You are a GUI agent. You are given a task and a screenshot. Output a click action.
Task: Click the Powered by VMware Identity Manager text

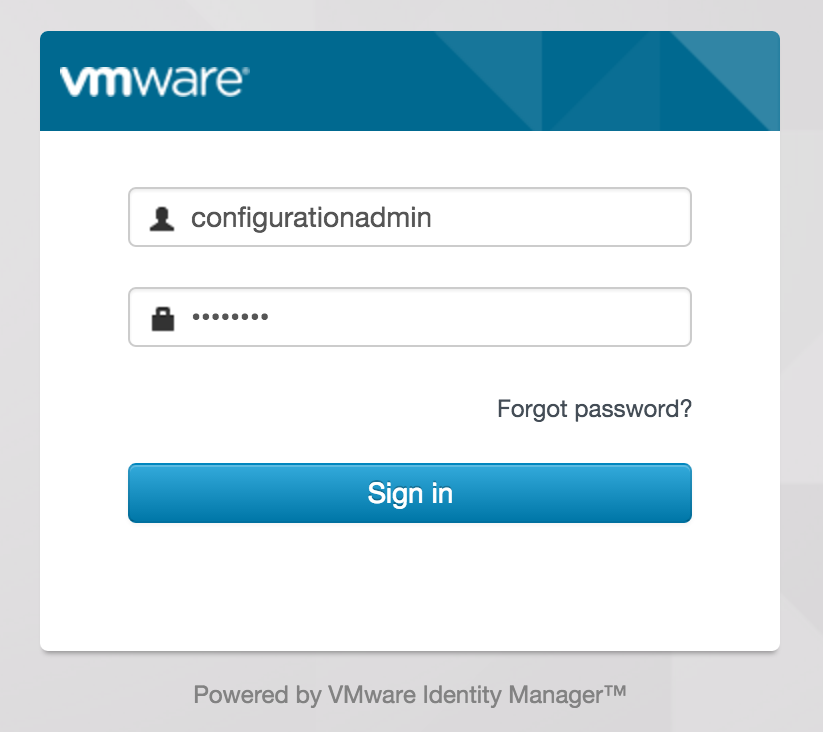click(x=411, y=694)
